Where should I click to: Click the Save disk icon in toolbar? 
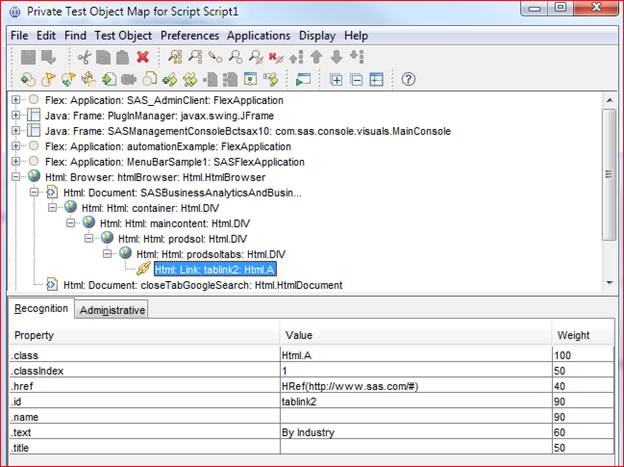28,58
